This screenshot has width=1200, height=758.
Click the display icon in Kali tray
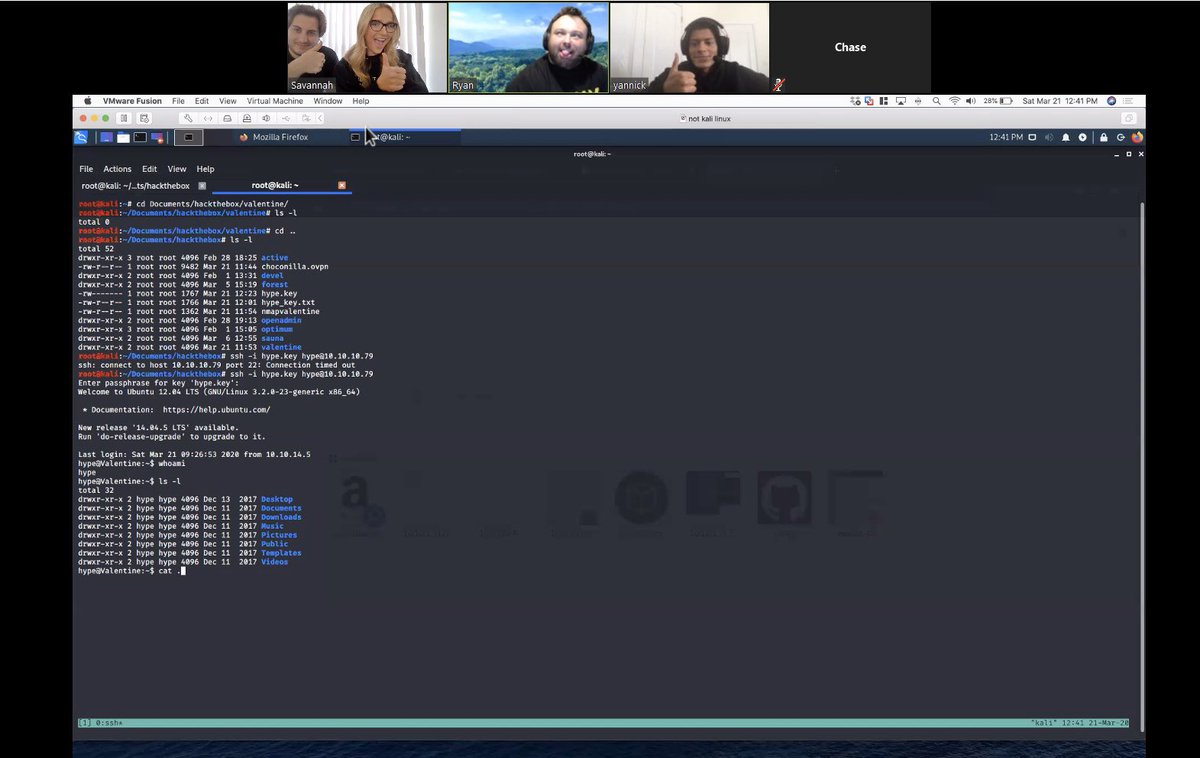1033,137
